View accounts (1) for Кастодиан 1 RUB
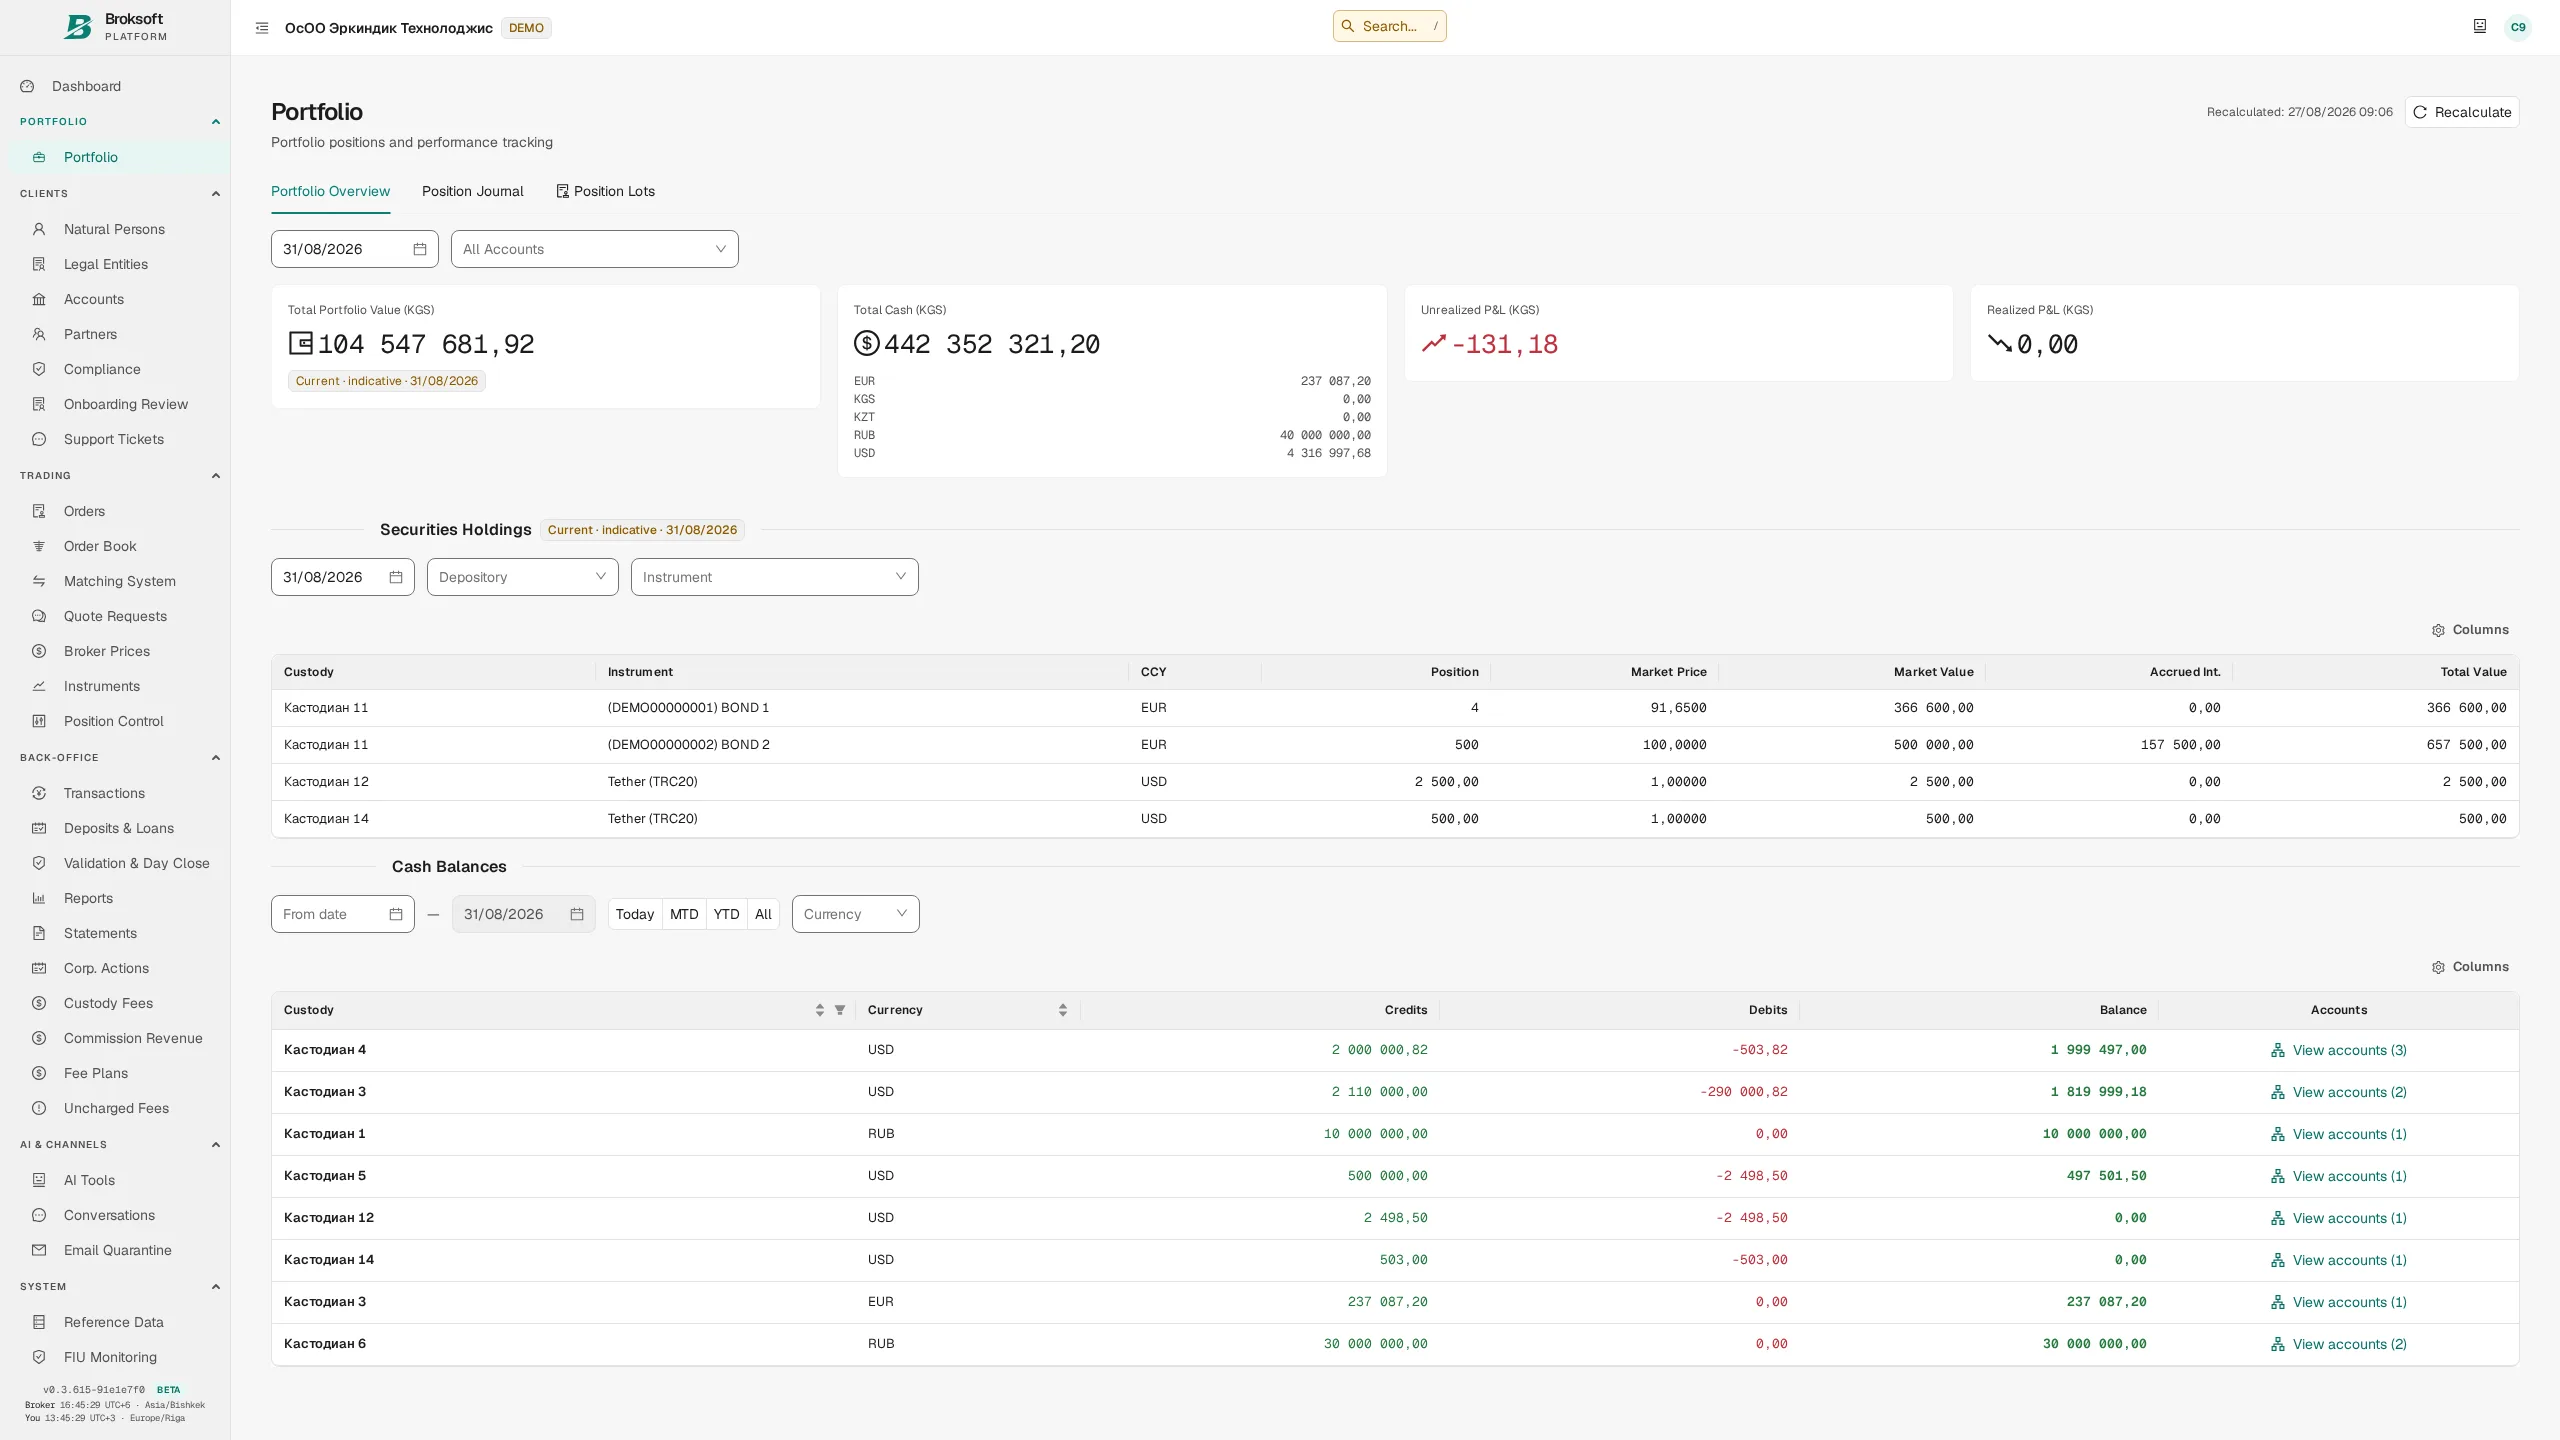Viewport: 2560px width, 1440px height. tap(2339, 1134)
